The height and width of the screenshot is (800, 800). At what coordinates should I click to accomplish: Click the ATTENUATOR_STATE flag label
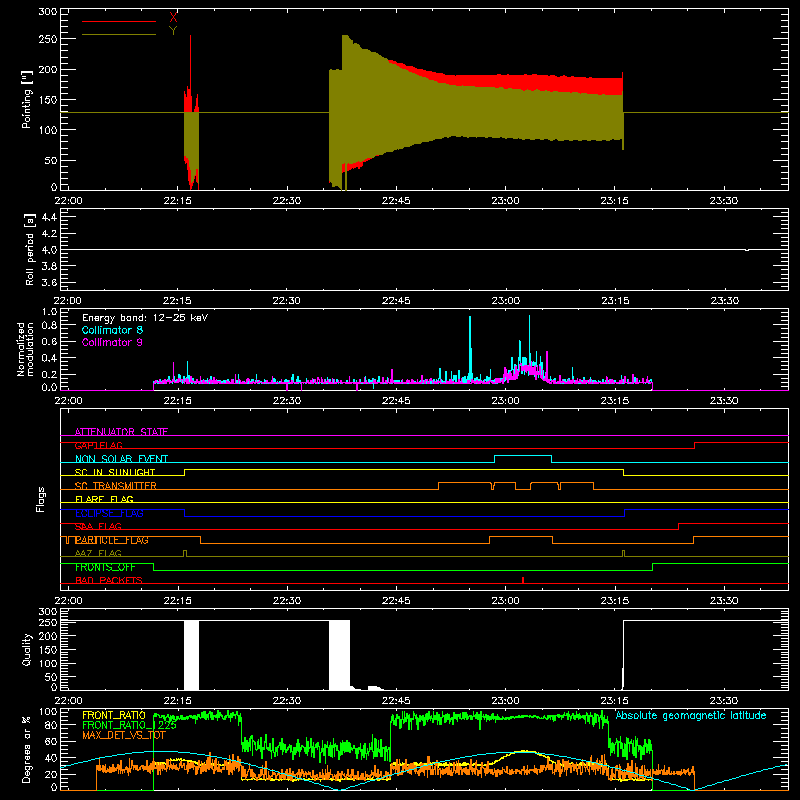[x=121, y=432]
